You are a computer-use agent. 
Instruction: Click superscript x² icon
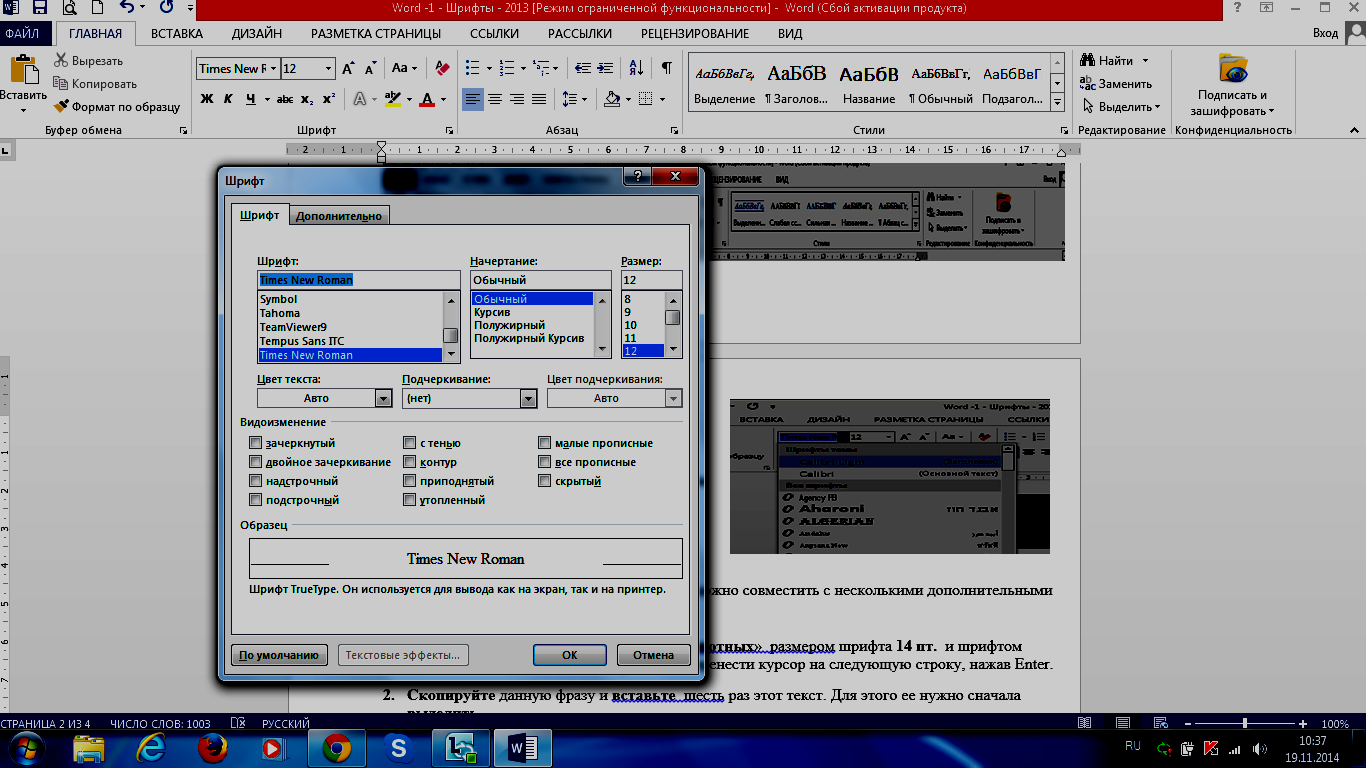coord(328,99)
